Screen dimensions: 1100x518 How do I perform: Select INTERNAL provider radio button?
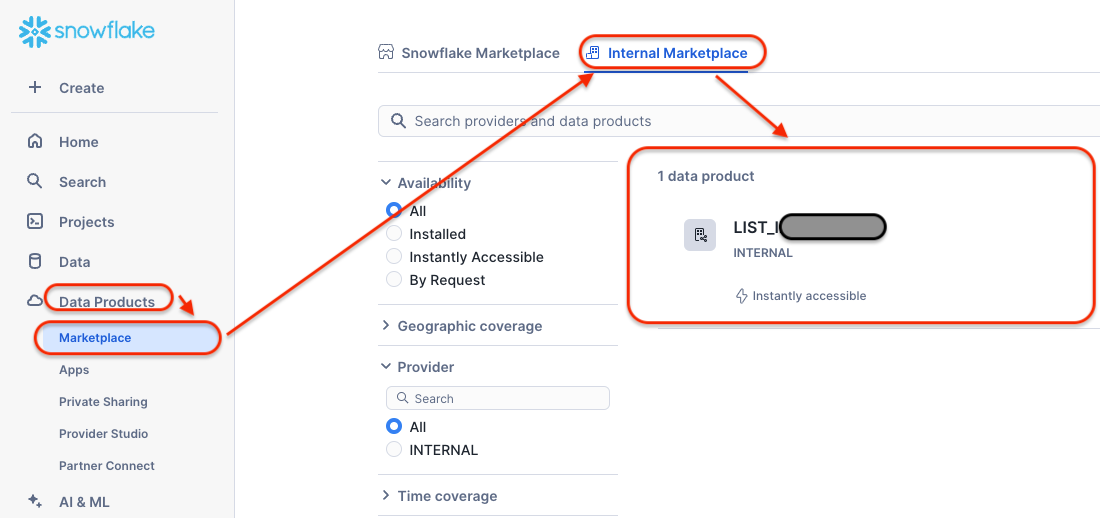(x=394, y=449)
